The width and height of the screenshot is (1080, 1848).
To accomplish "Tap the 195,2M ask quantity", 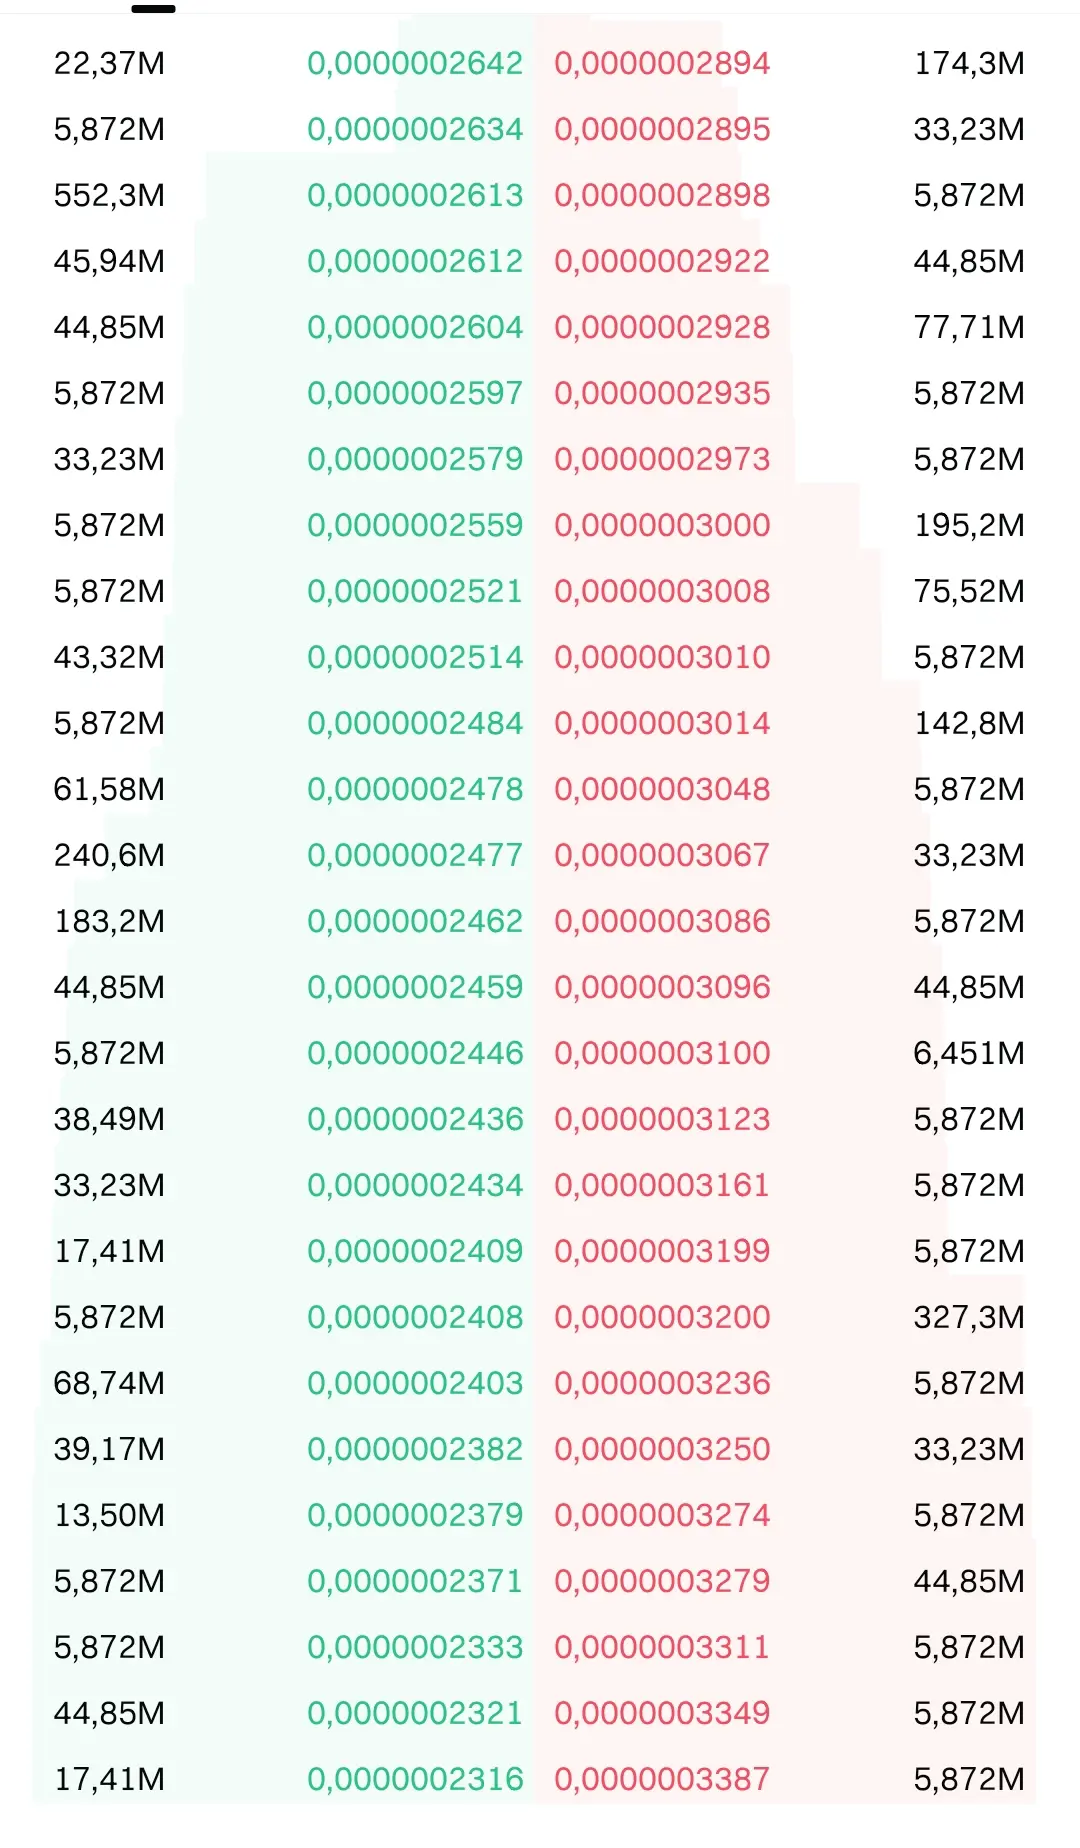I will click(969, 526).
